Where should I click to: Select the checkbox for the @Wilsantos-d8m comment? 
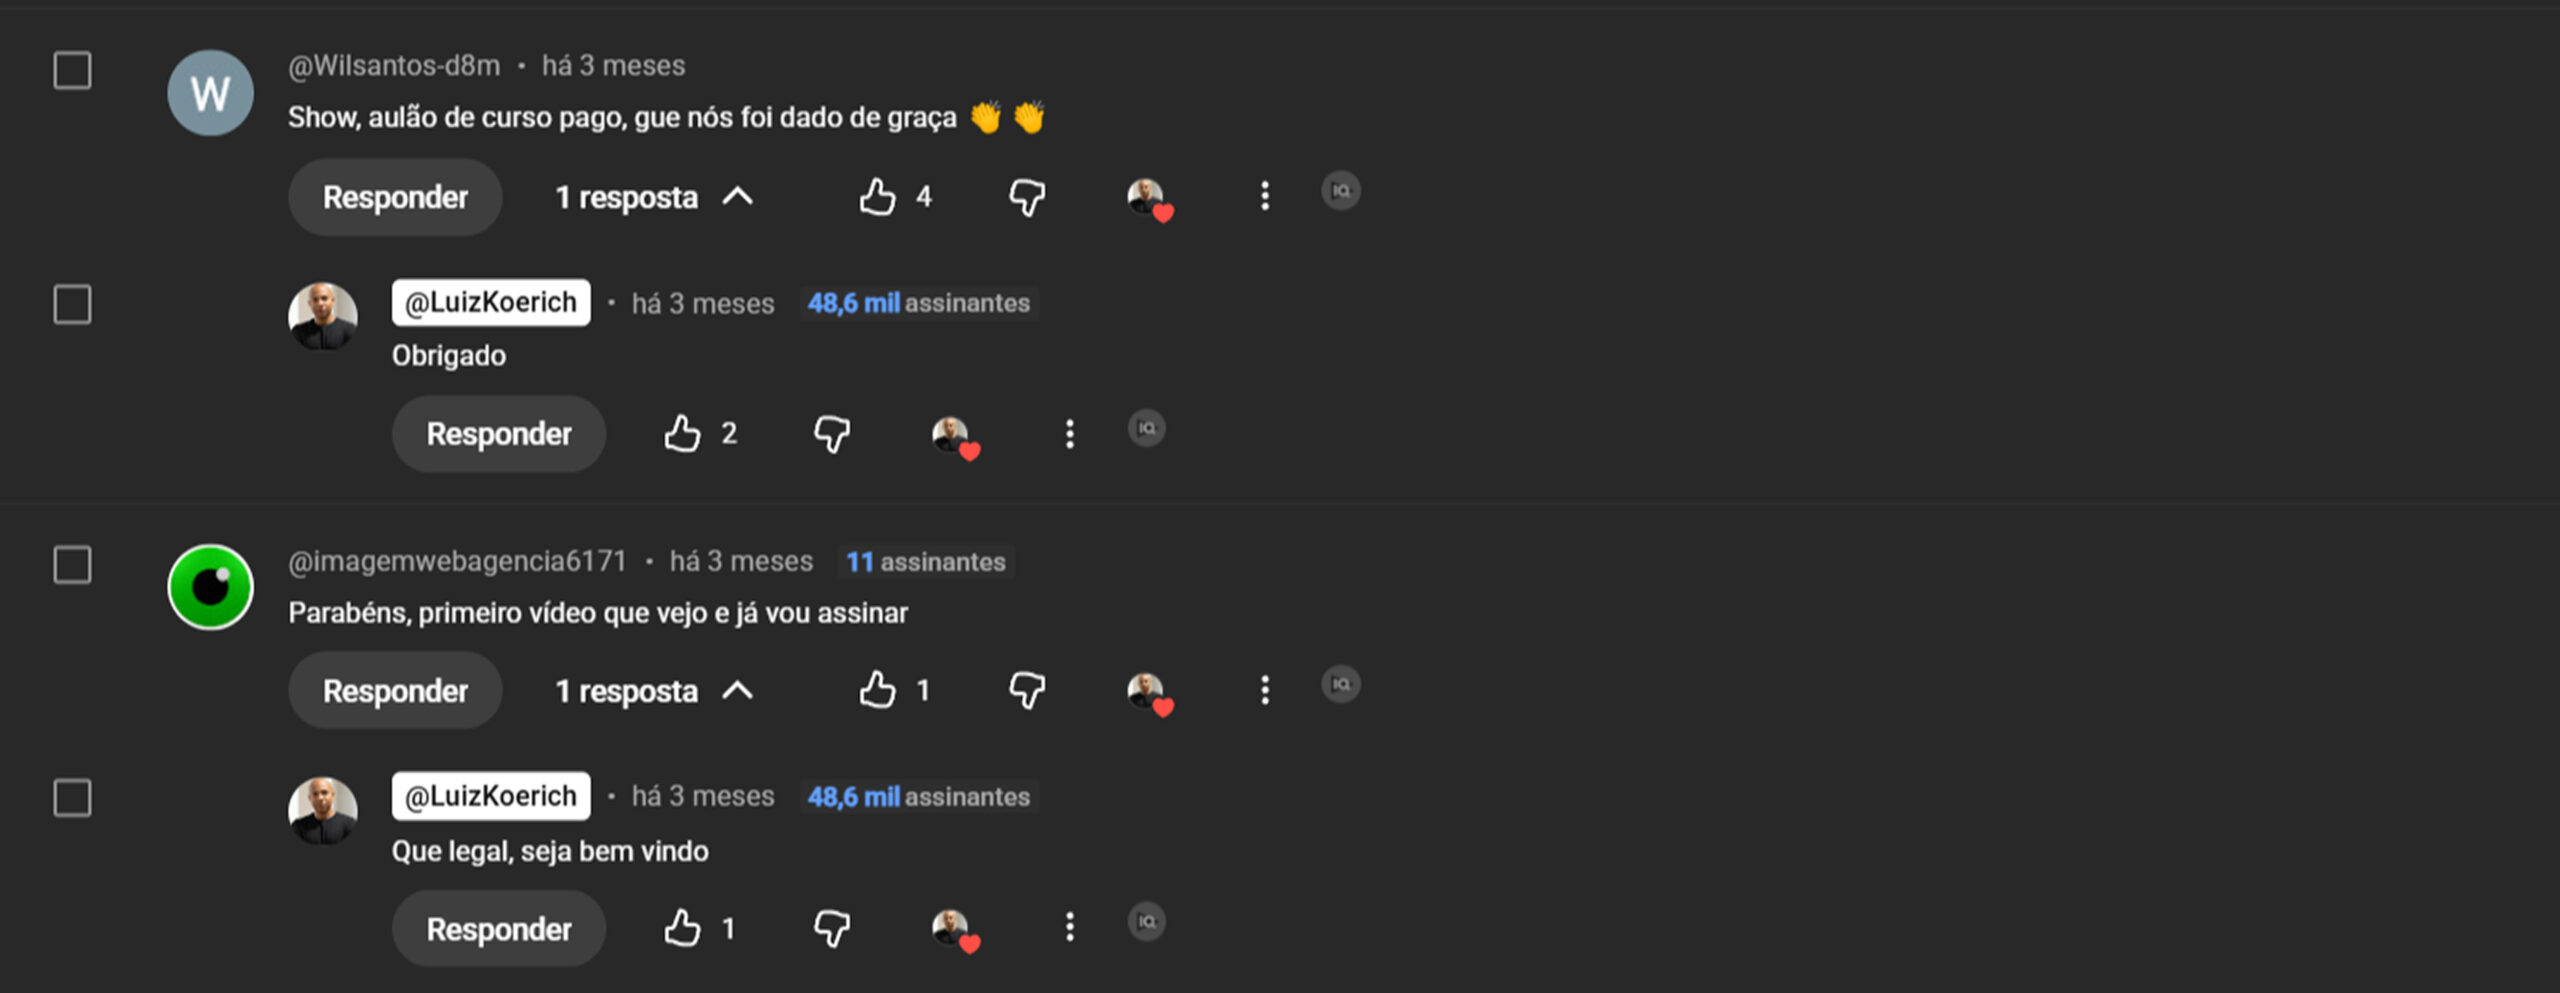coord(72,70)
